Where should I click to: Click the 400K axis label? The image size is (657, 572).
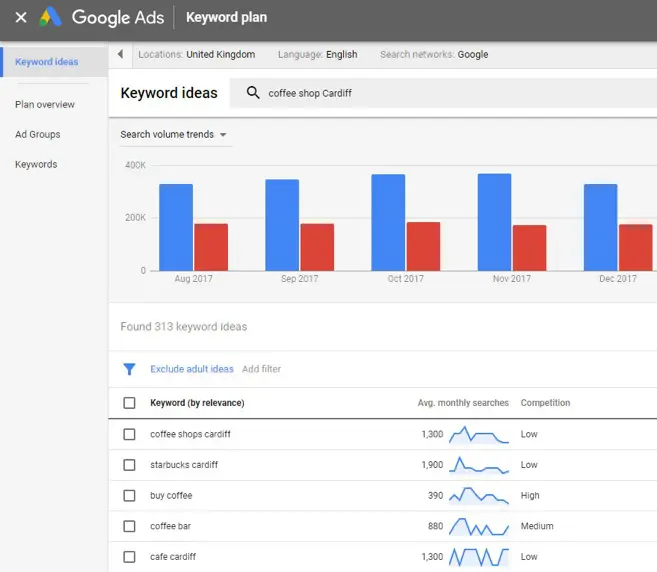[135, 165]
